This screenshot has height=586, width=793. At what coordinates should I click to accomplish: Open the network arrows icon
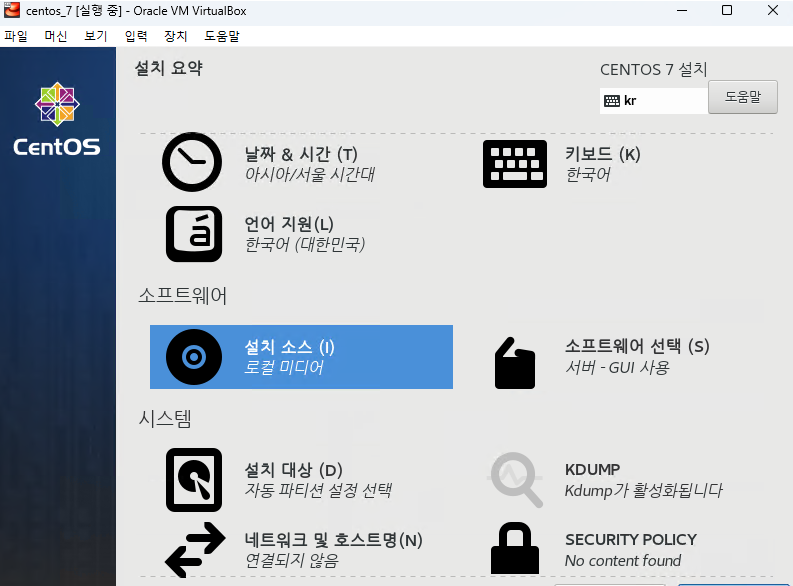pos(195,550)
